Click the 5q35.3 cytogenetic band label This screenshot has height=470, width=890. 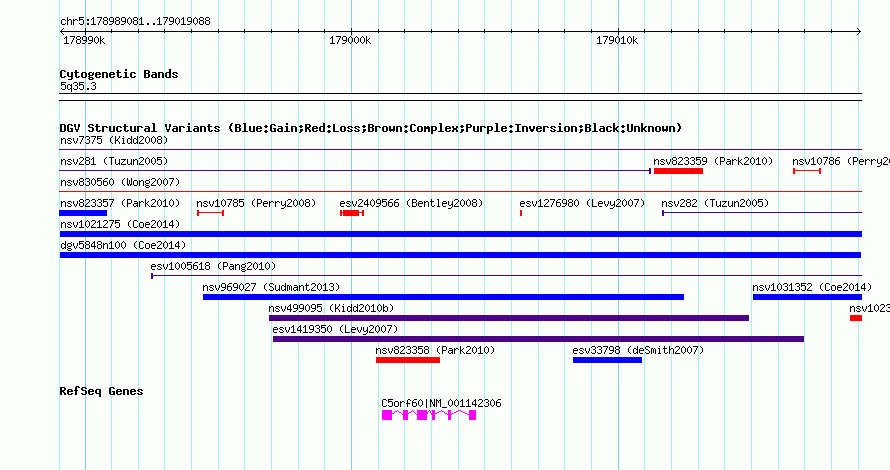[x=78, y=86]
